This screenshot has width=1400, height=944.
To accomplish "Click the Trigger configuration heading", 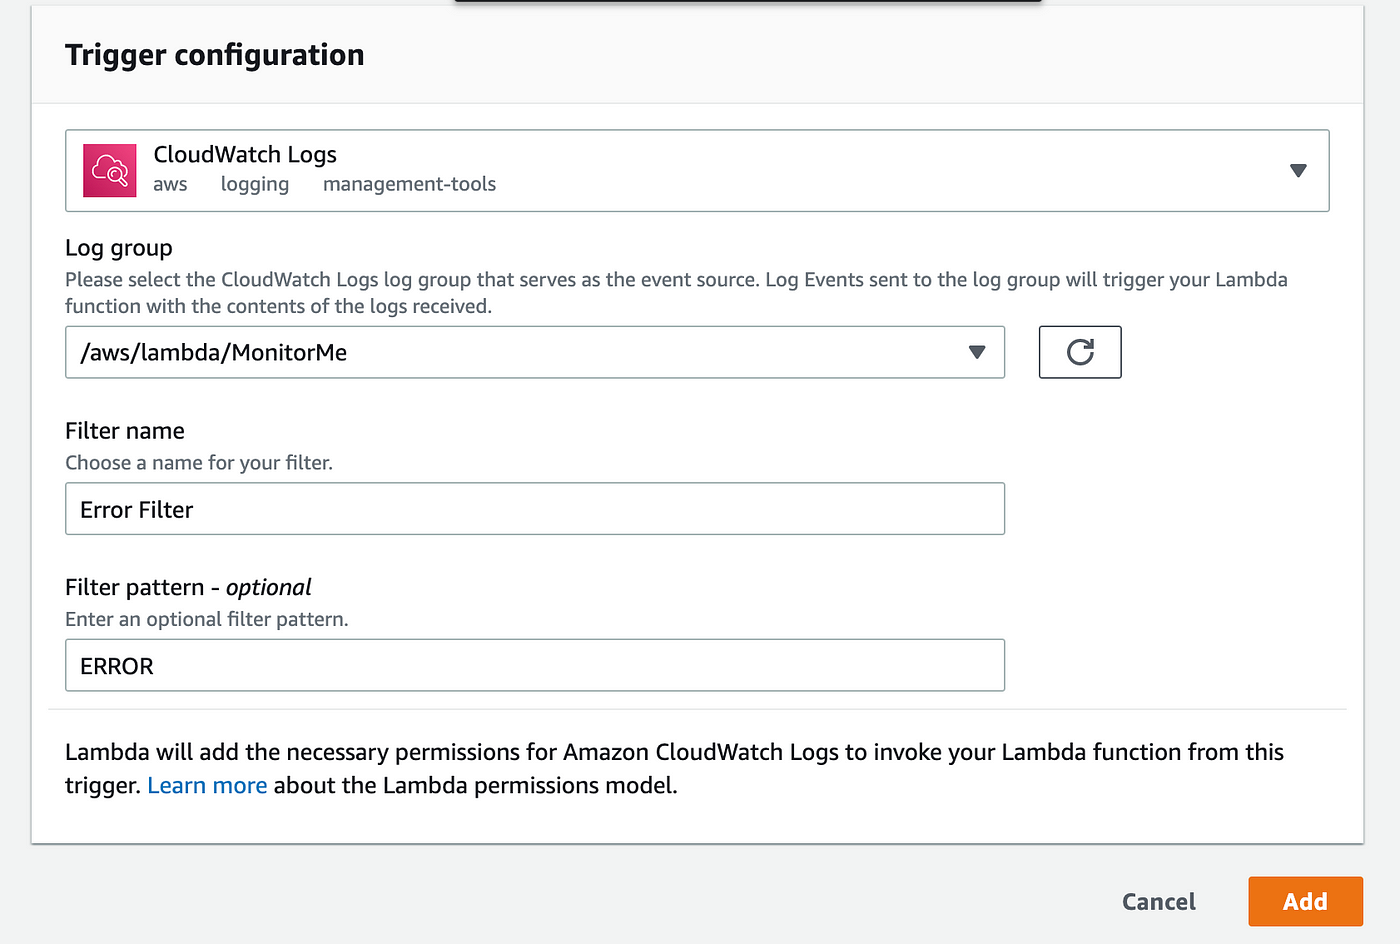I will [215, 55].
